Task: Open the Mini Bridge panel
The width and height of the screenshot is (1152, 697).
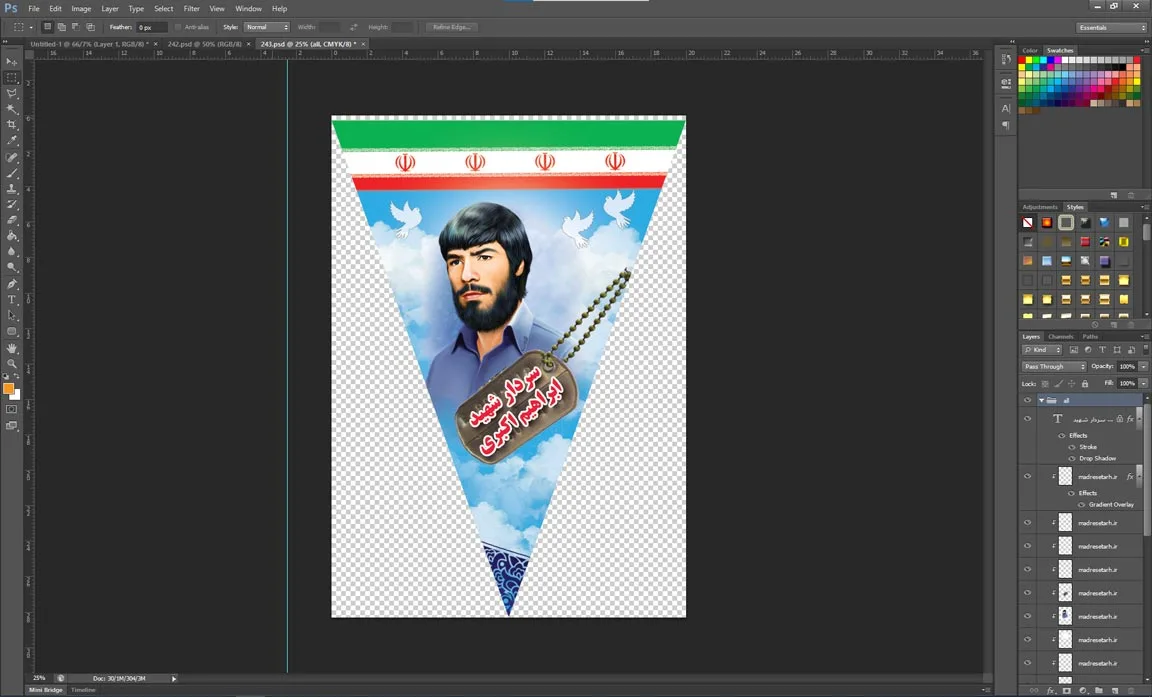Action: click(46, 690)
